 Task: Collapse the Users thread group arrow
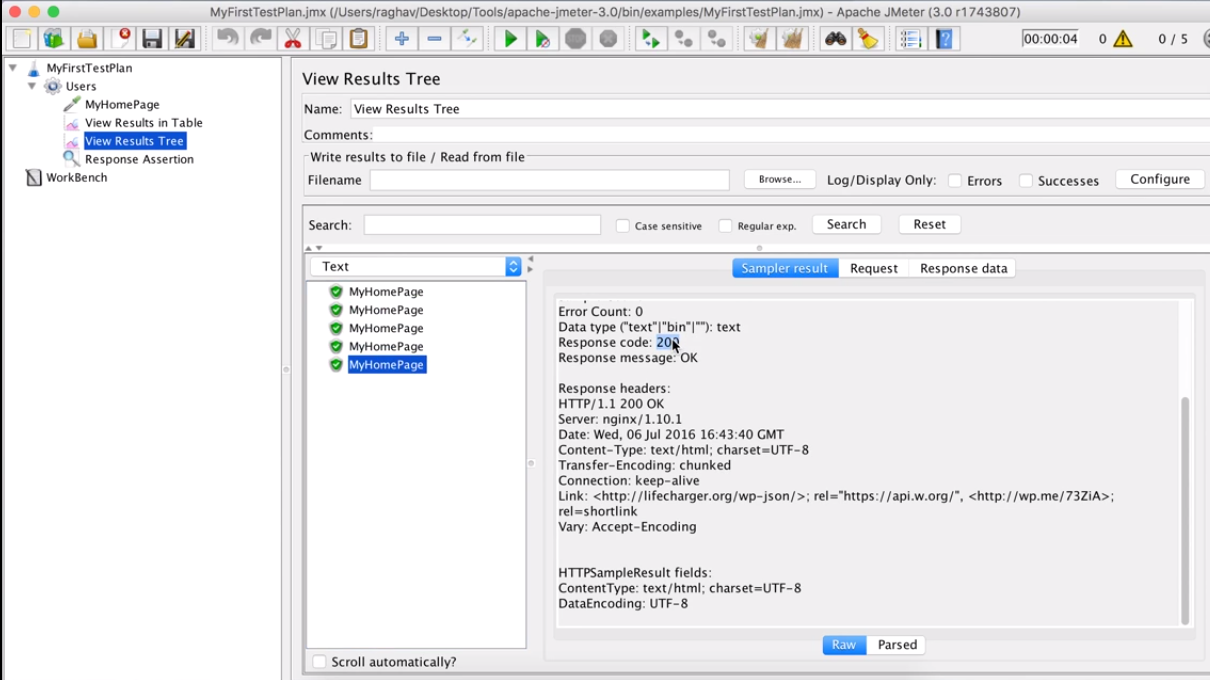pyautogui.click(x=32, y=86)
